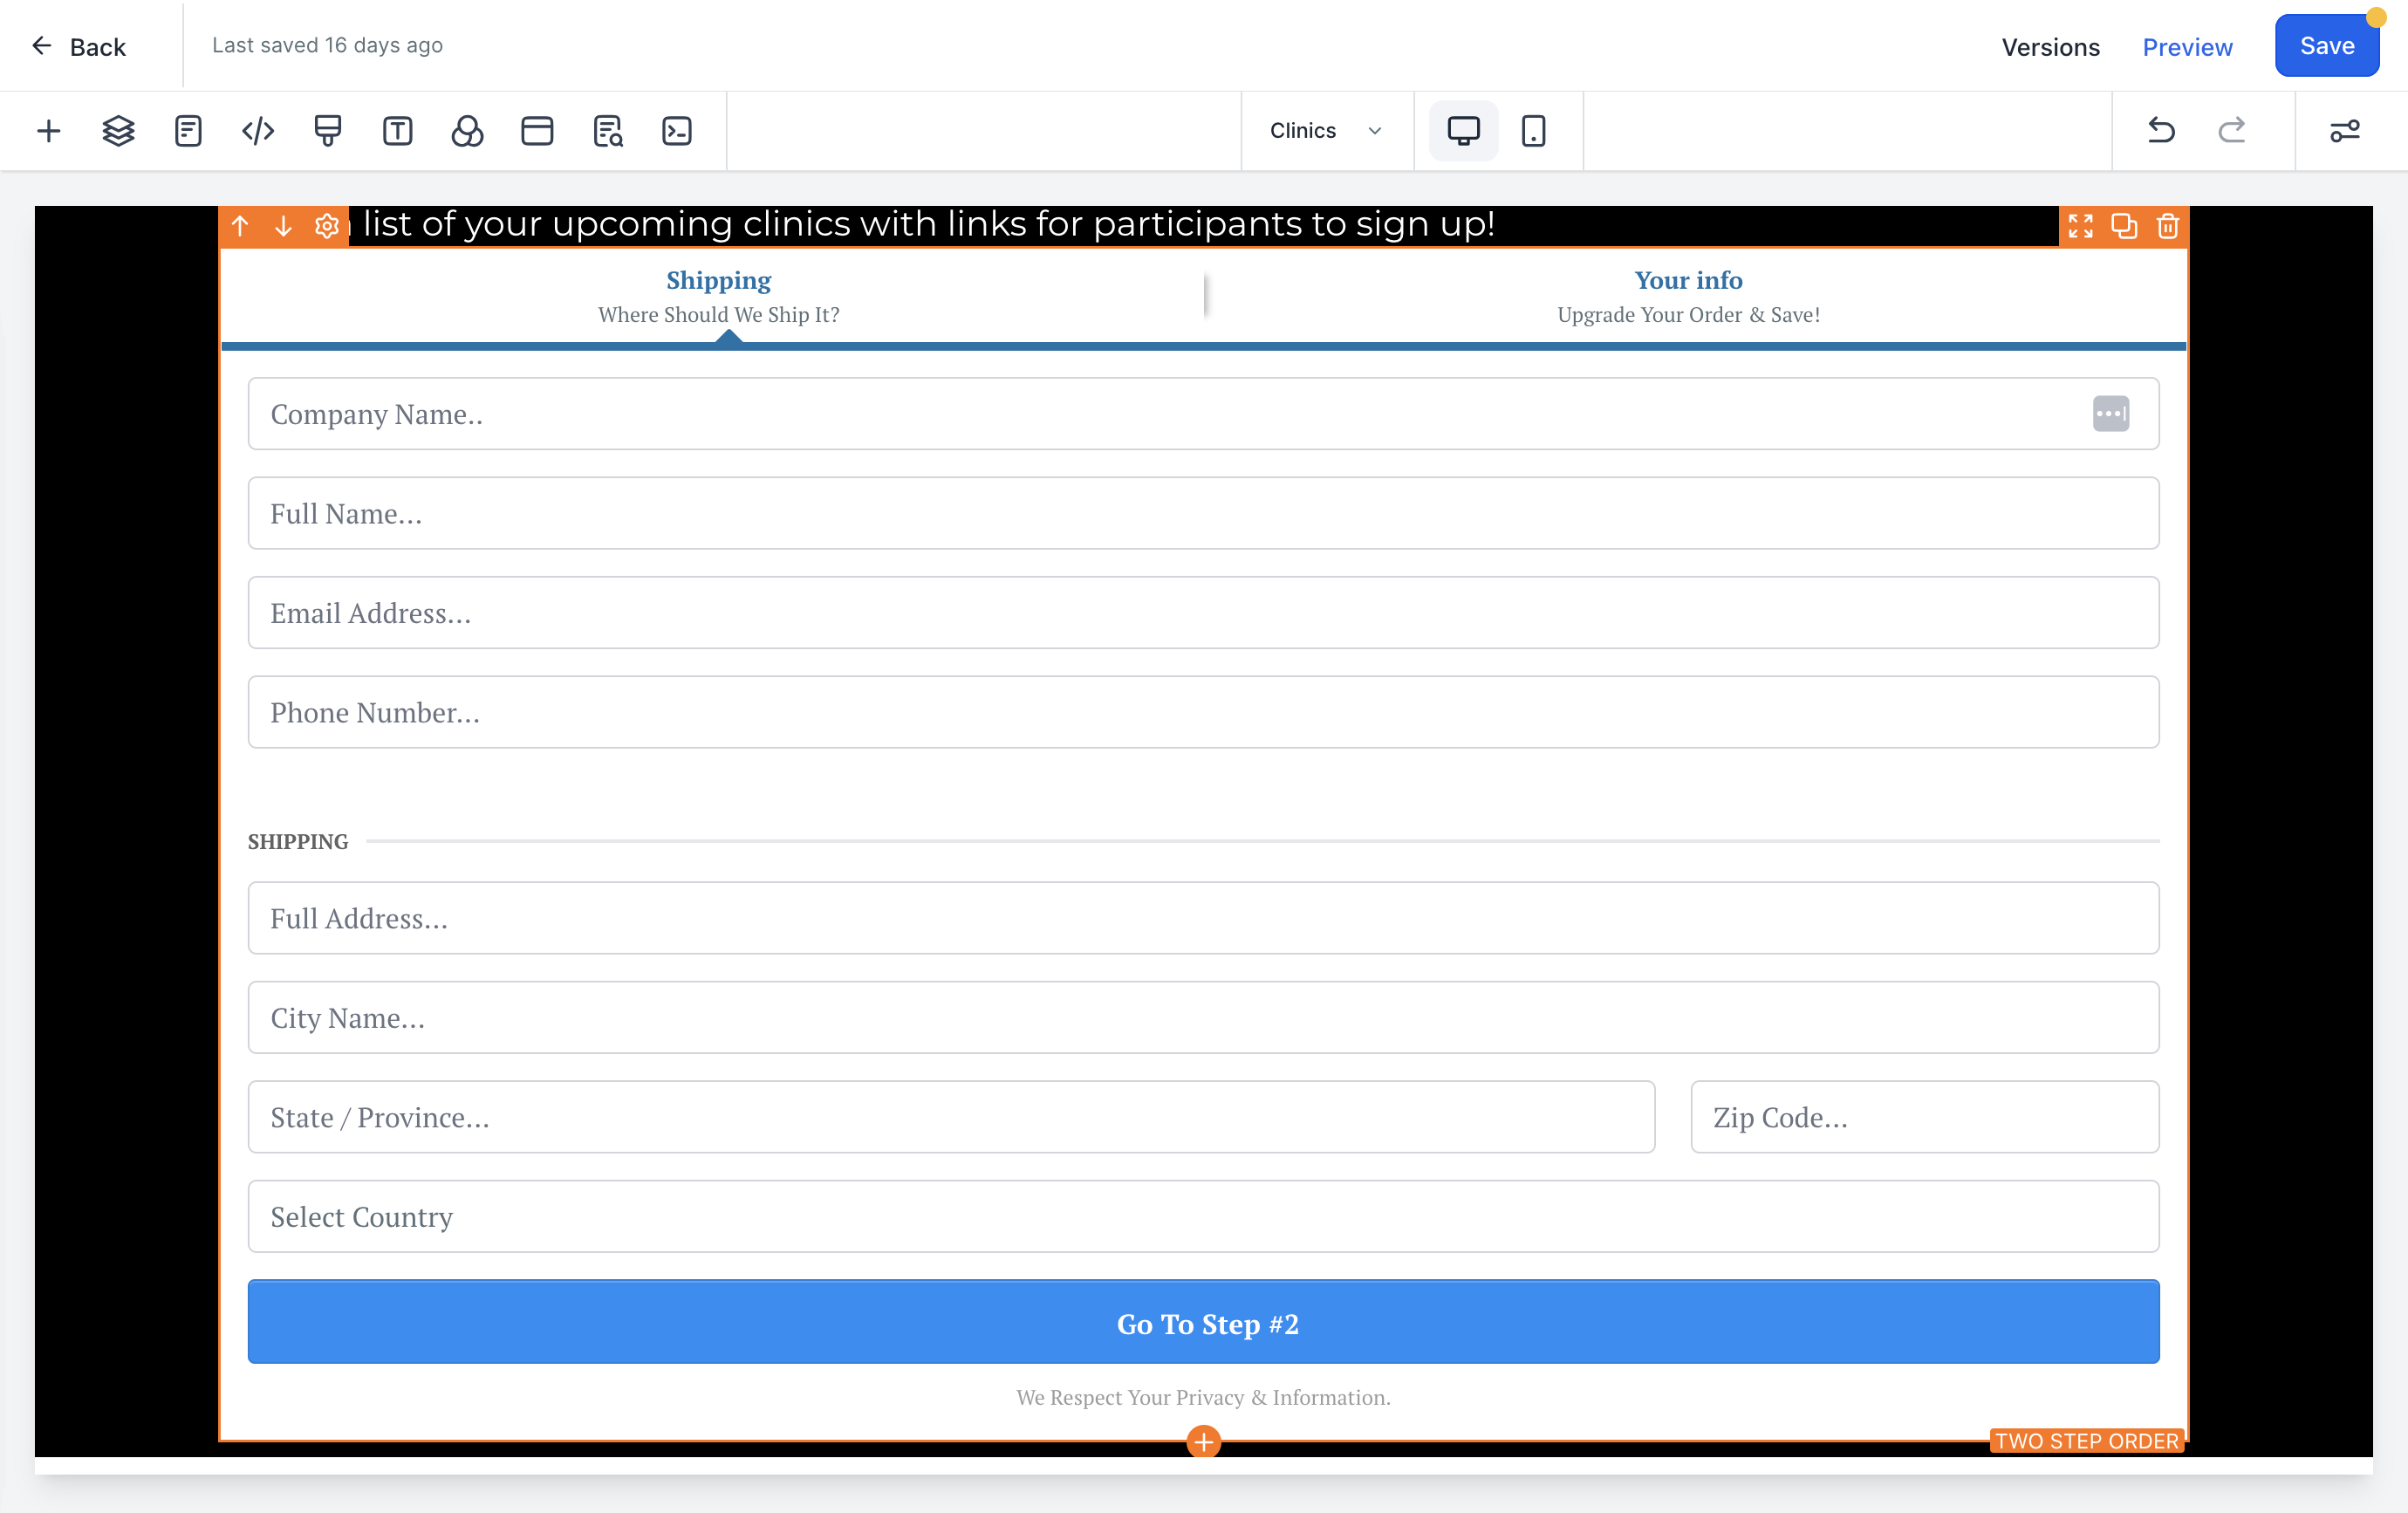The width and height of the screenshot is (2408, 1513).
Task: Select the Your info step tab
Action: point(1688,297)
